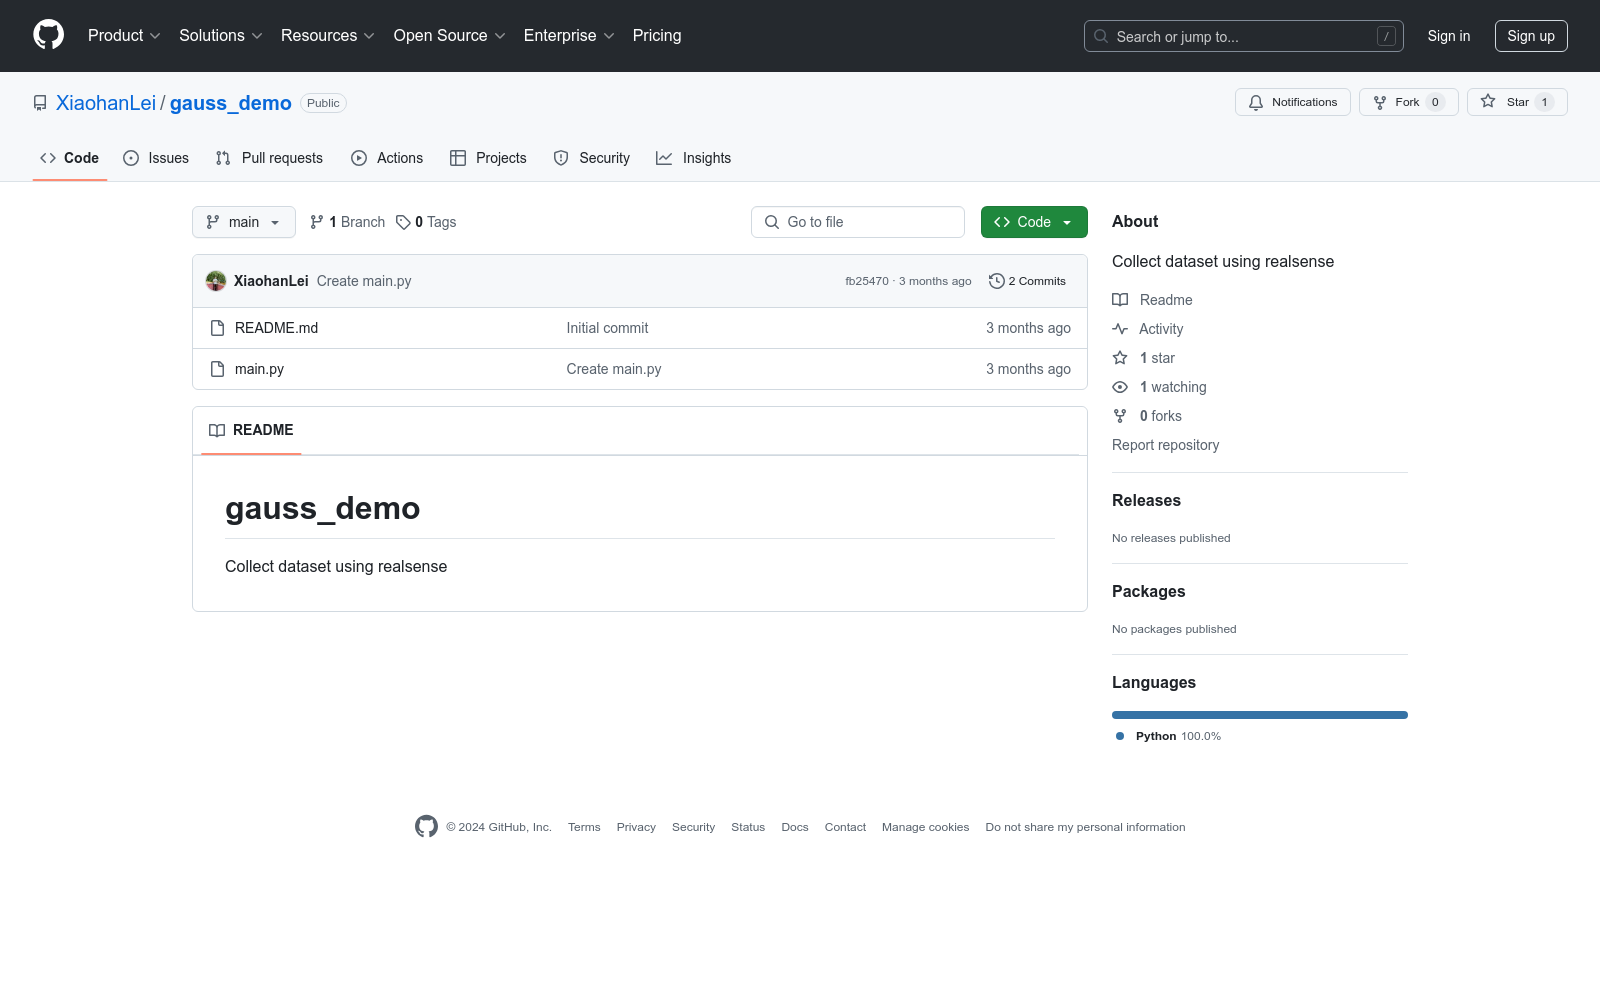Screen dimensions: 1600x1000
Task: Open the 2 Commits history
Action: pyautogui.click(x=1028, y=281)
